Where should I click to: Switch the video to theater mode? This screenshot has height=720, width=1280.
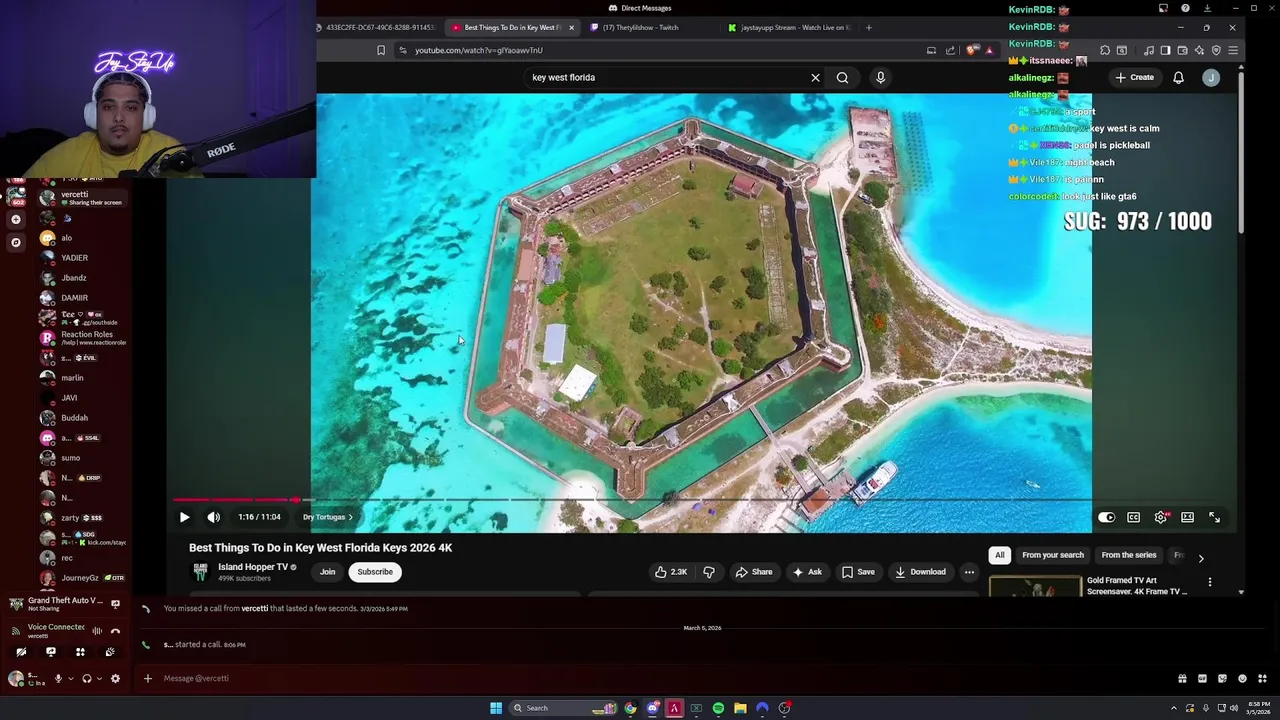point(1187,517)
